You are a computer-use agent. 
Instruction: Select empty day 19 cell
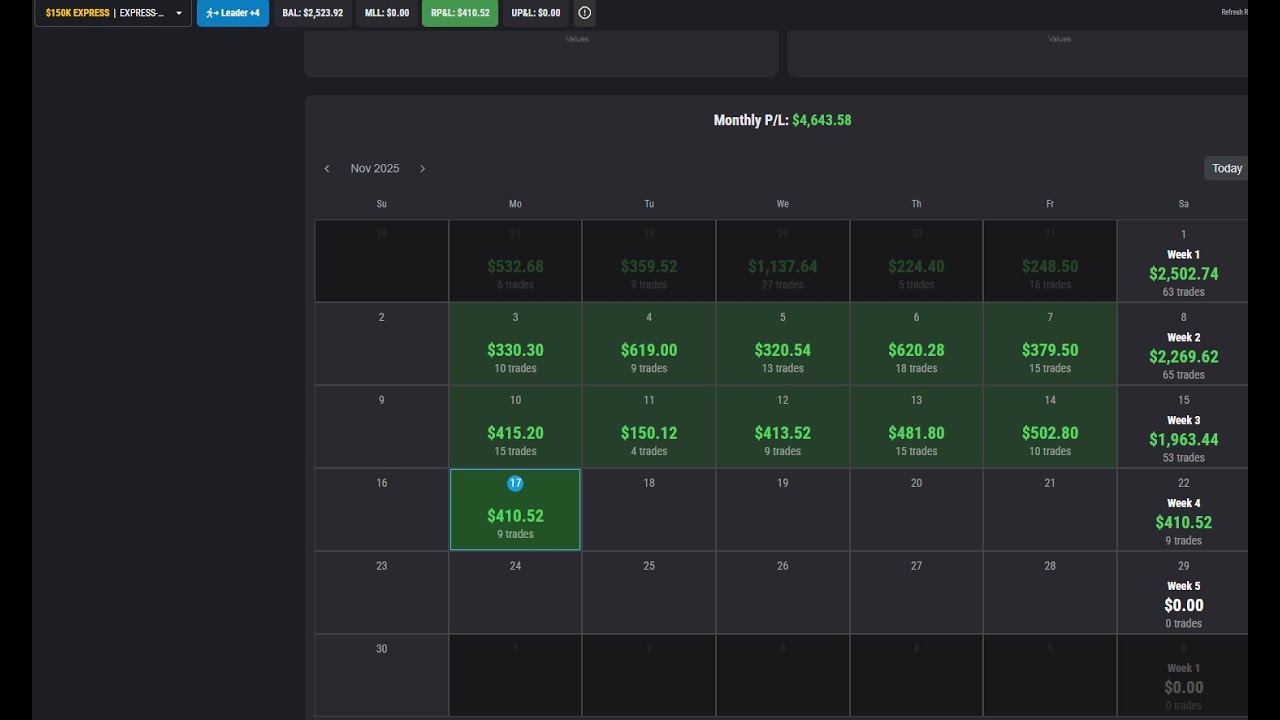click(783, 510)
